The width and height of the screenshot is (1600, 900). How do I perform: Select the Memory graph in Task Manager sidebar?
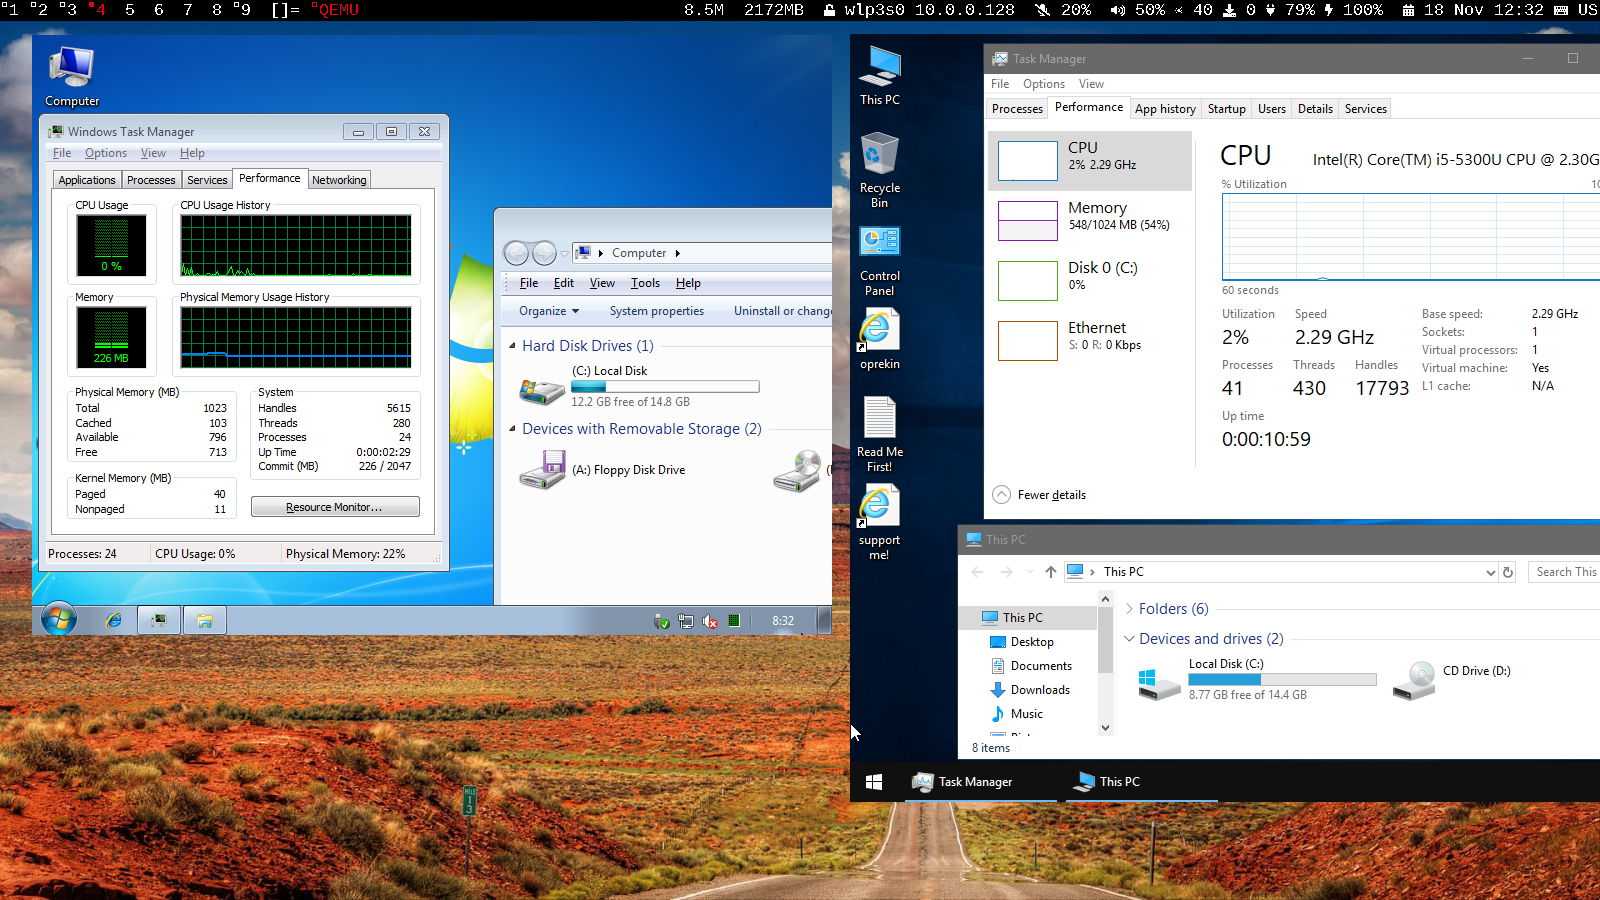1090,218
